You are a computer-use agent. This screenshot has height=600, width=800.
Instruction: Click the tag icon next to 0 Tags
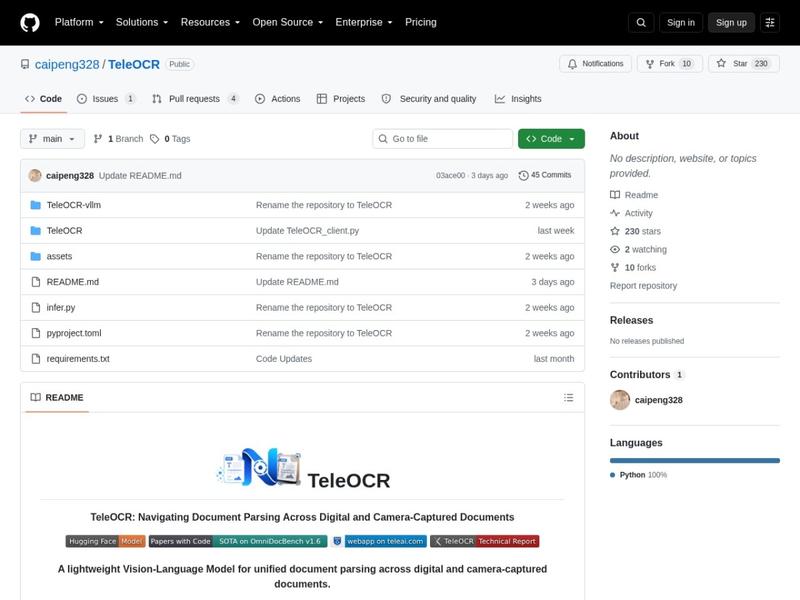(x=155, y=139)
